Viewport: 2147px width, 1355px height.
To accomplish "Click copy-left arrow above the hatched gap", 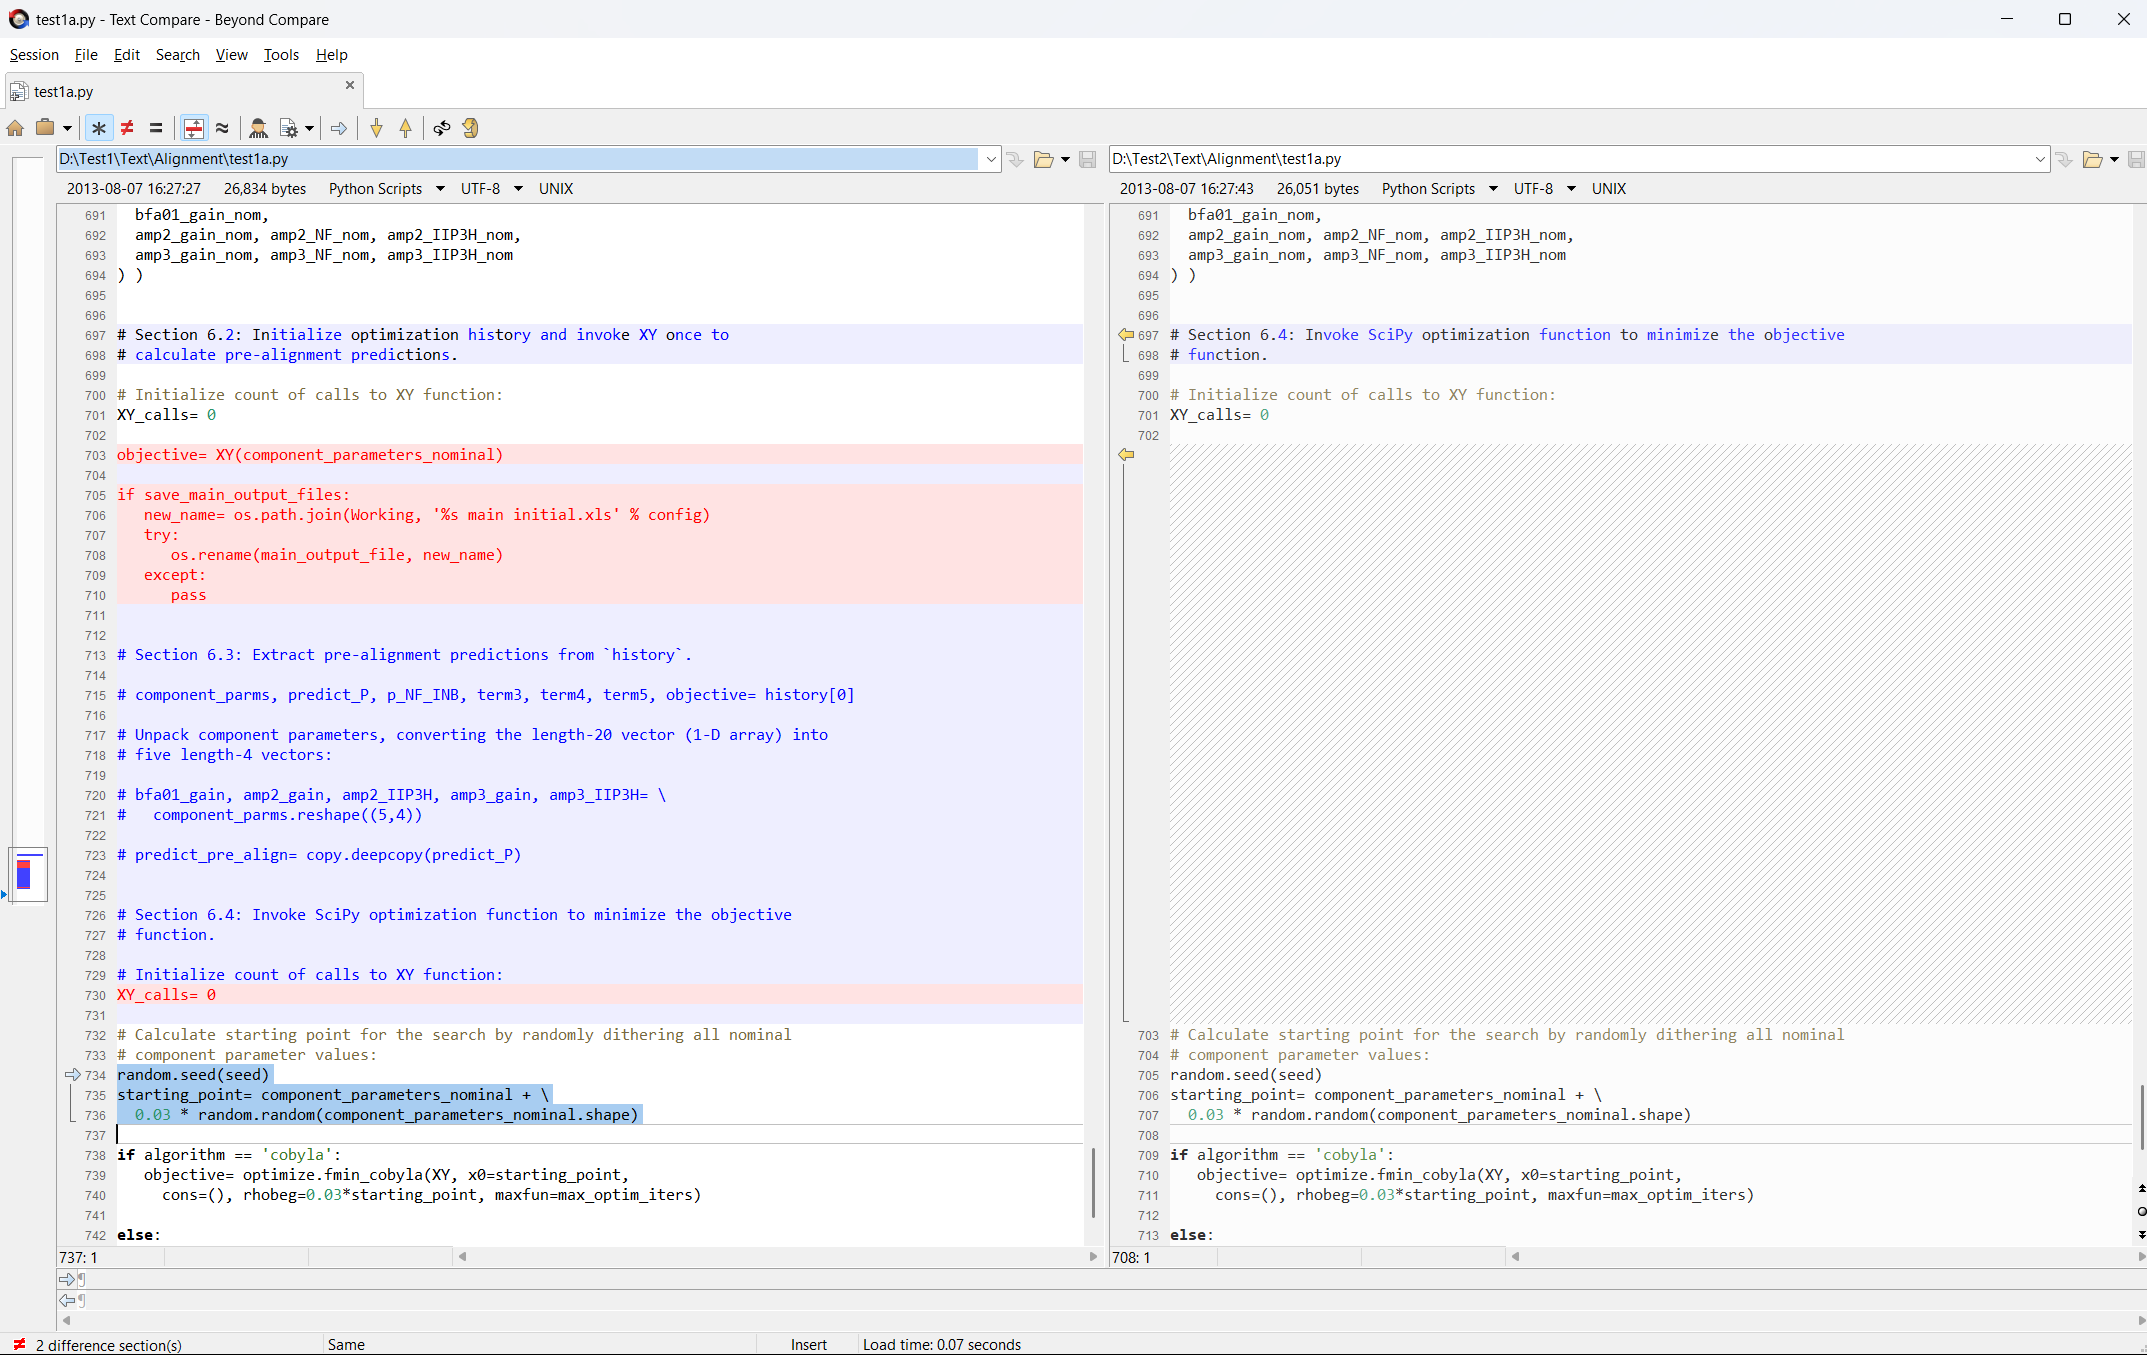I will click(1126, 455).
